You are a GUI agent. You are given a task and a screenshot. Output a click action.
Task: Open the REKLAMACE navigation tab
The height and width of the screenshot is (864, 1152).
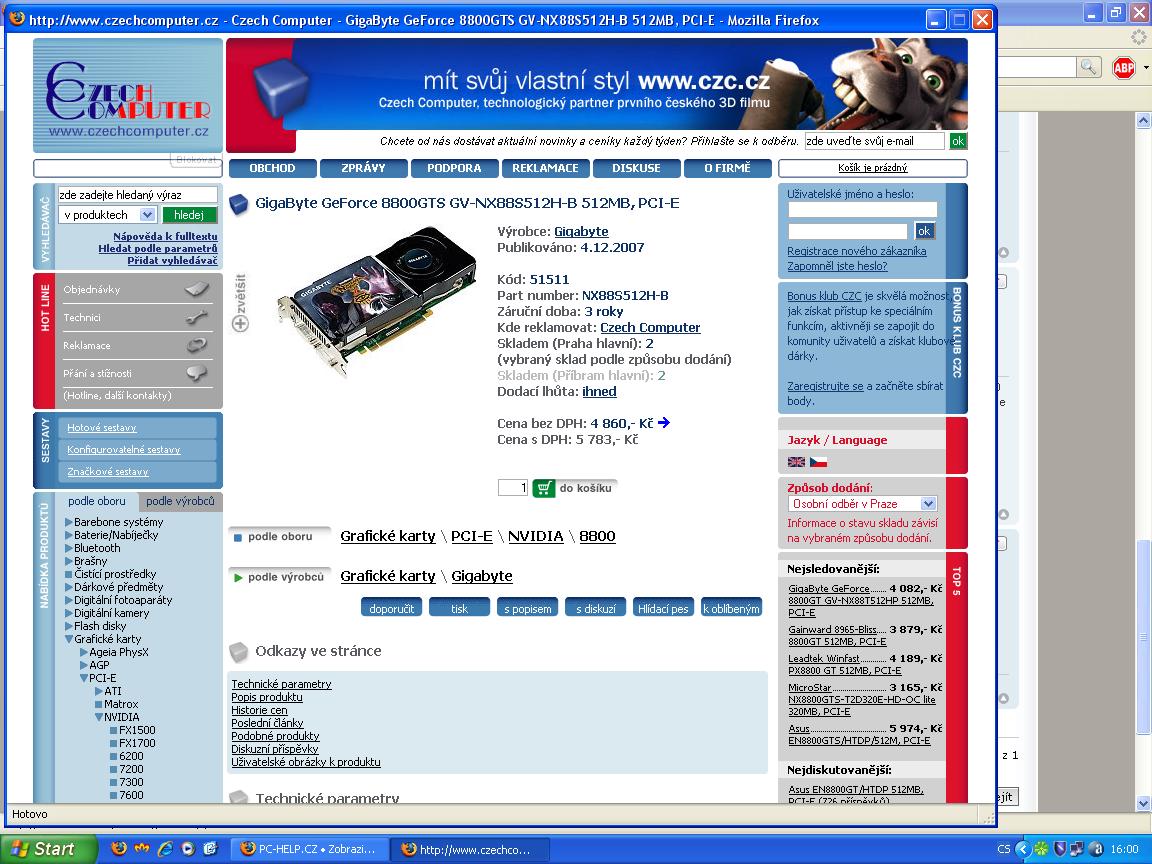click(x=545, y=168)
